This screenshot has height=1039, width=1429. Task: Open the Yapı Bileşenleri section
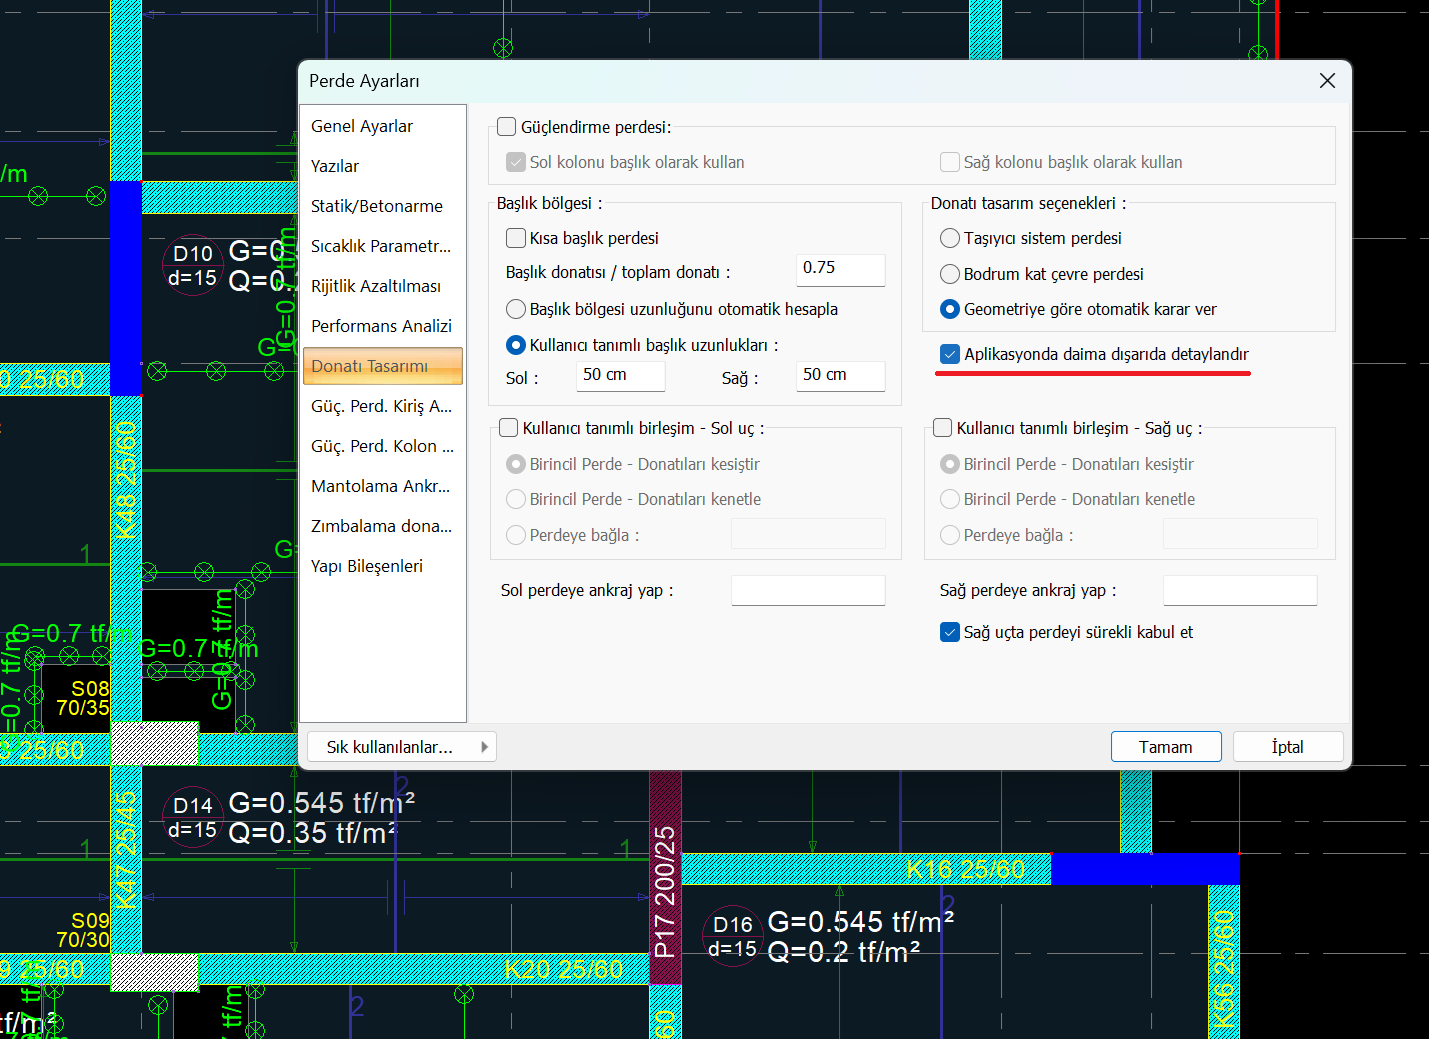click(366, 566)
